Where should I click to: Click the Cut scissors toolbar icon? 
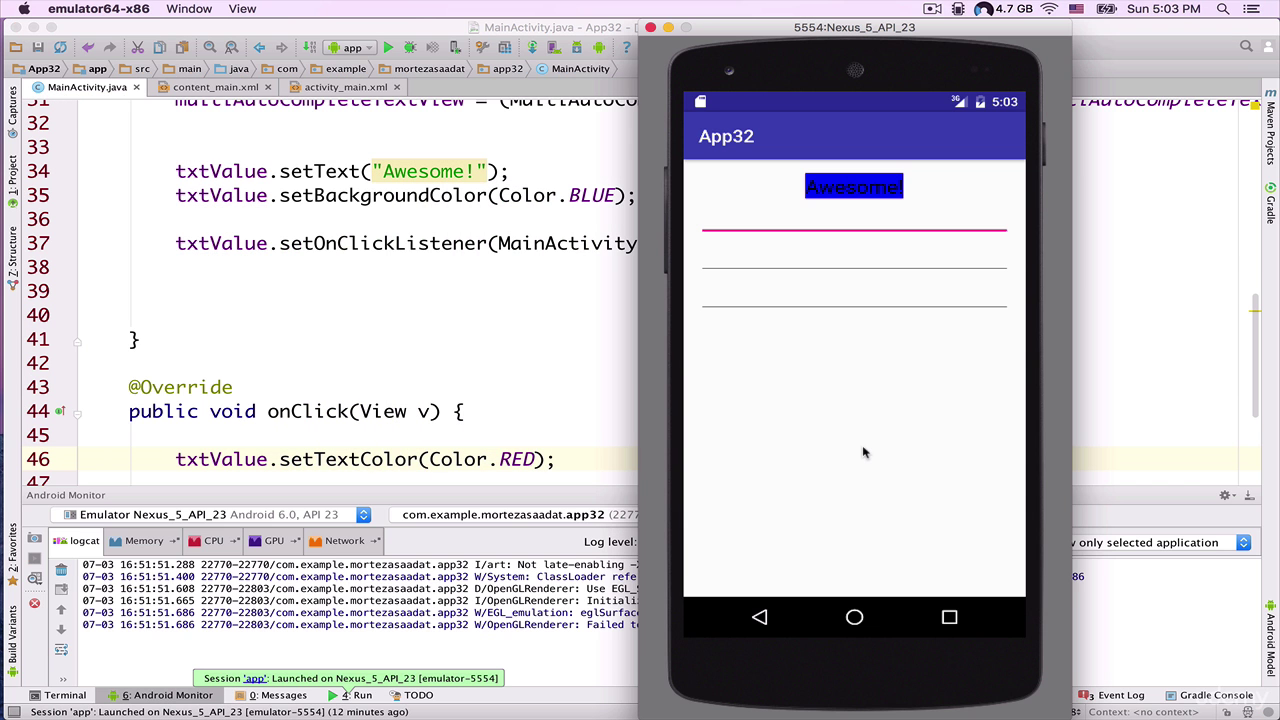coord(137,47)
